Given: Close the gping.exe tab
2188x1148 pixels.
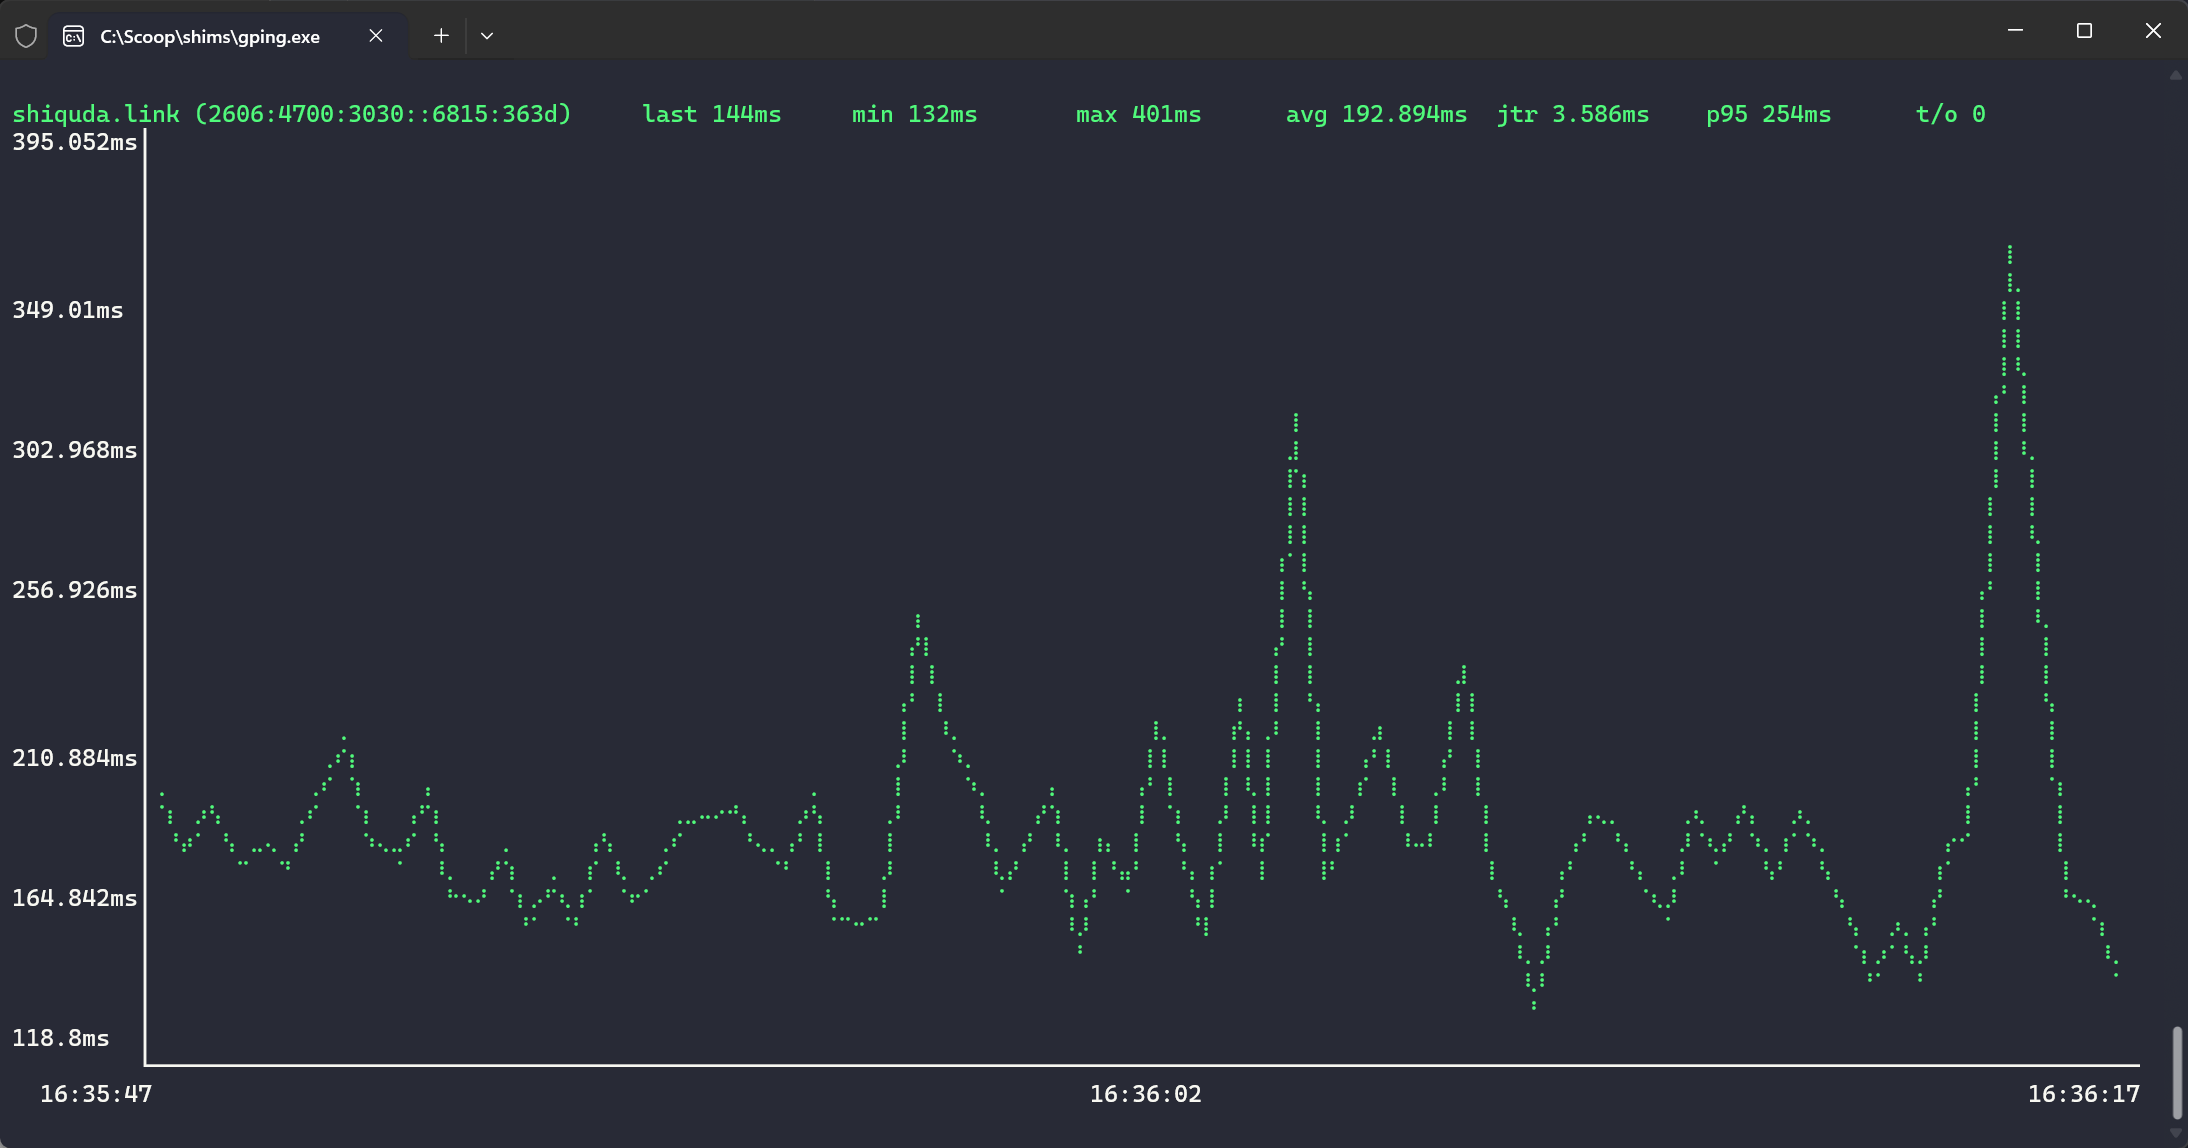Looking at the screenshot, I should 376,36.
